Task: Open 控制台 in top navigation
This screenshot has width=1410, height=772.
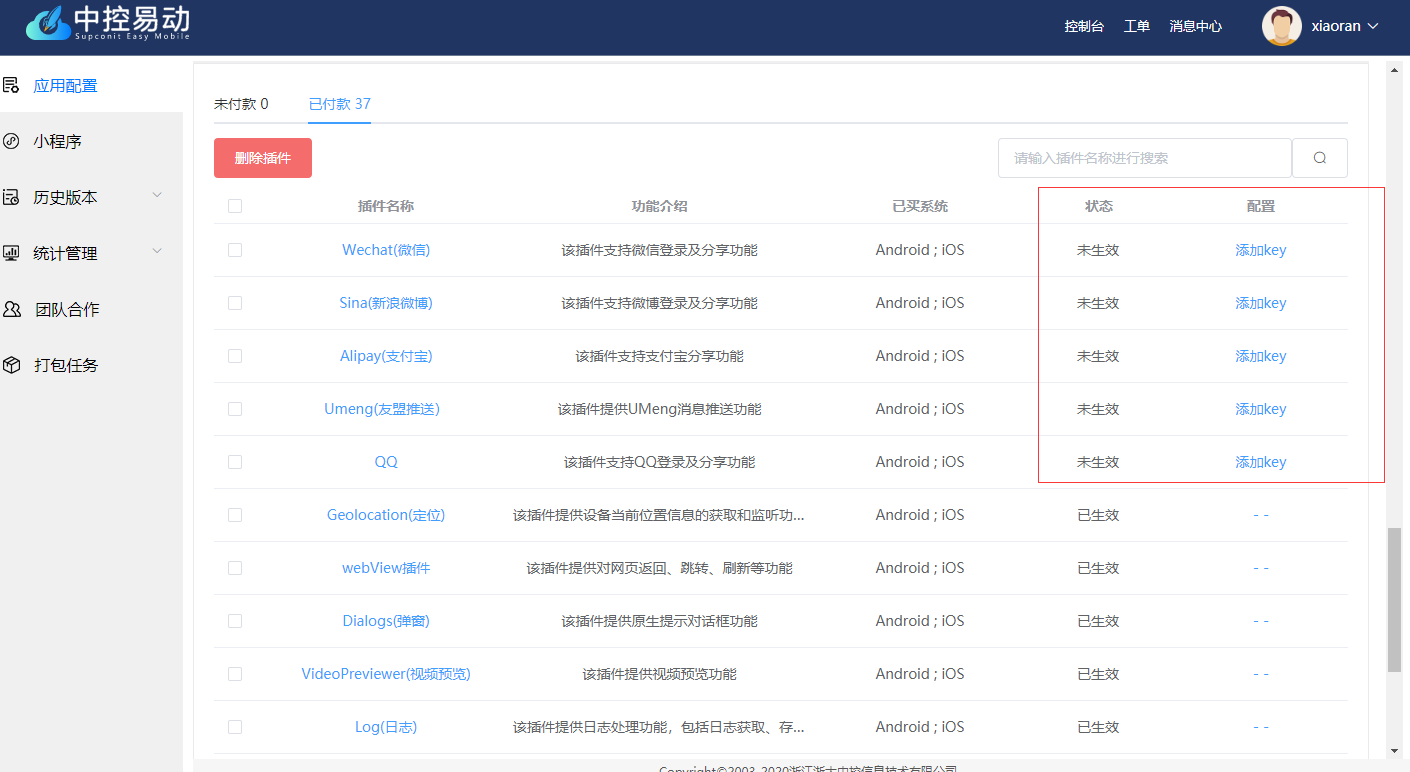Action: pyautogui.click(x=1084, y=26)
